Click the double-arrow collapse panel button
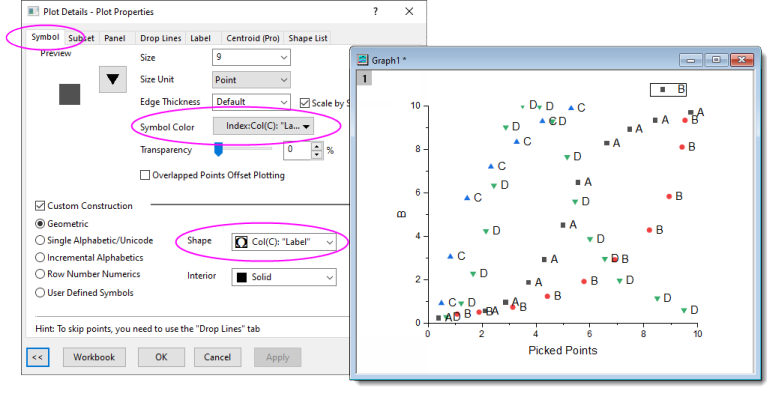 [x=37, y=356]
